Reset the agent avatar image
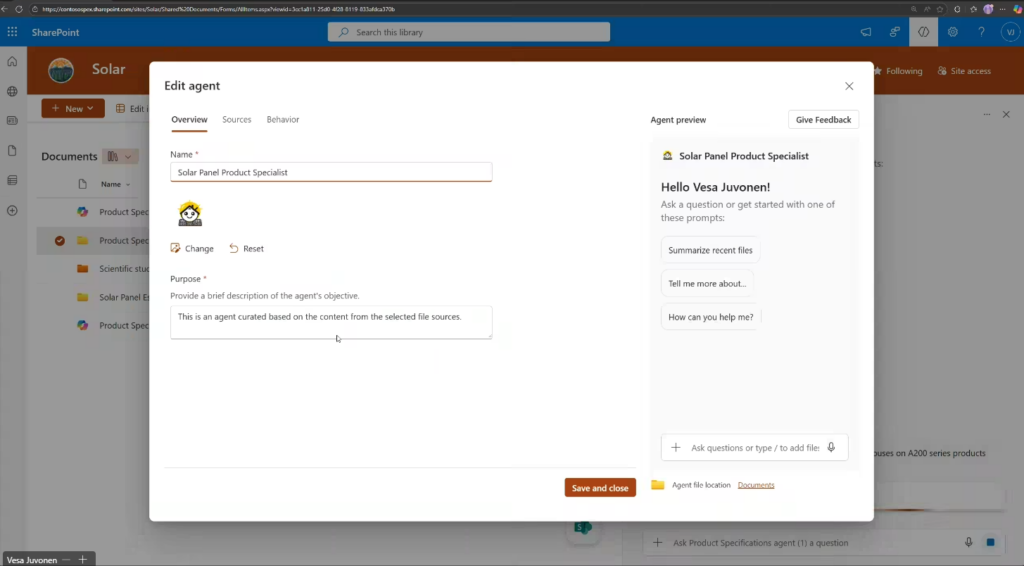Viewport: 1024px width, 566px height. (246, 248)
